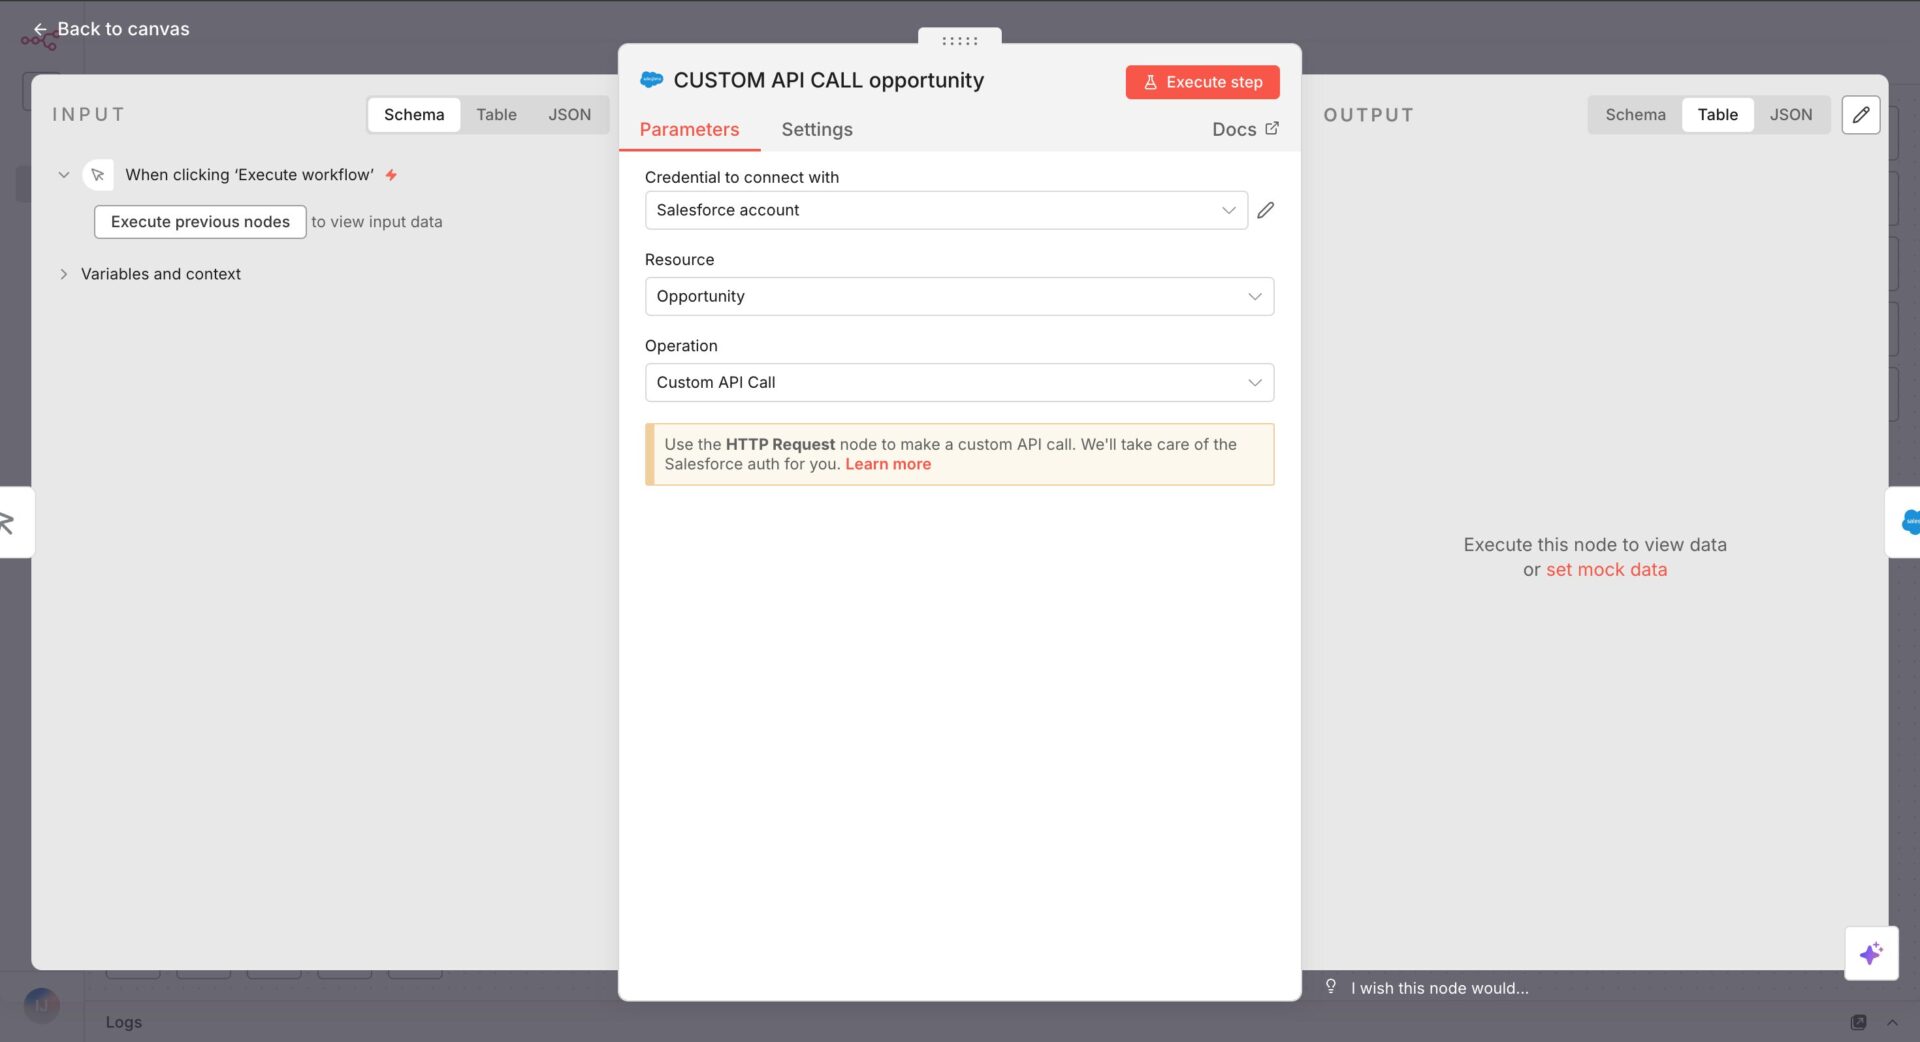Expand Variables and context section
1920x1042 pixels.
(x=160, y=274)
